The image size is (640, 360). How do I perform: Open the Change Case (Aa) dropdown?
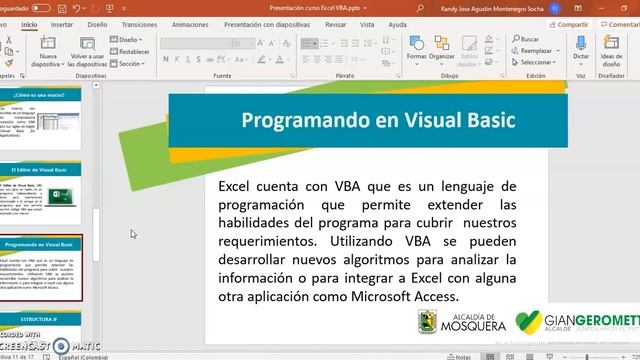point(240,60)
